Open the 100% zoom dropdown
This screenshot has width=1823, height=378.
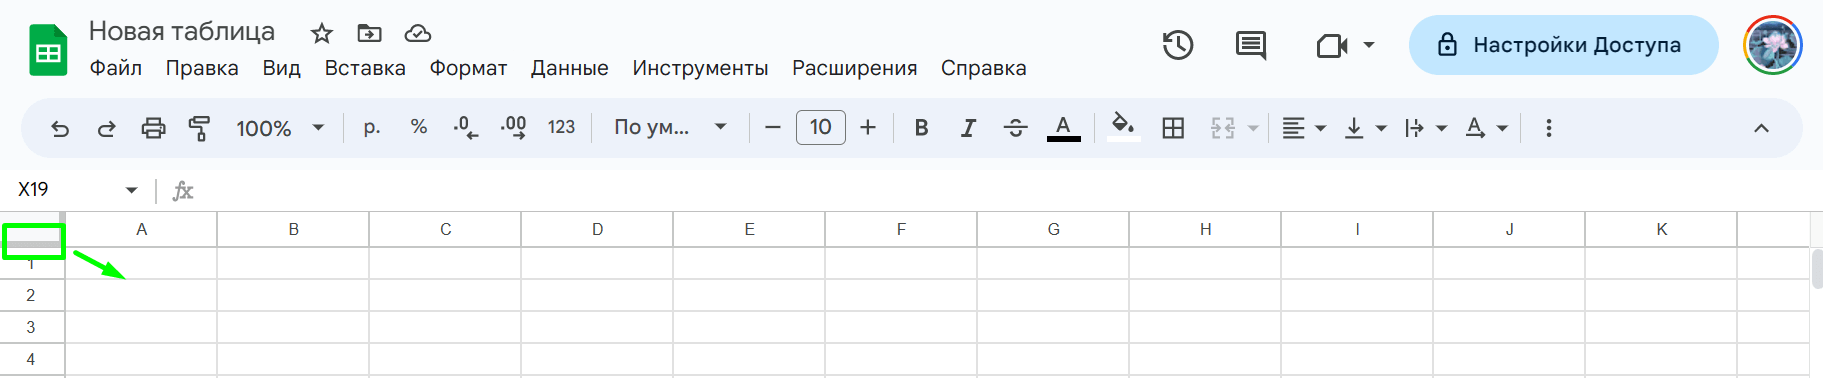point(280,128)
